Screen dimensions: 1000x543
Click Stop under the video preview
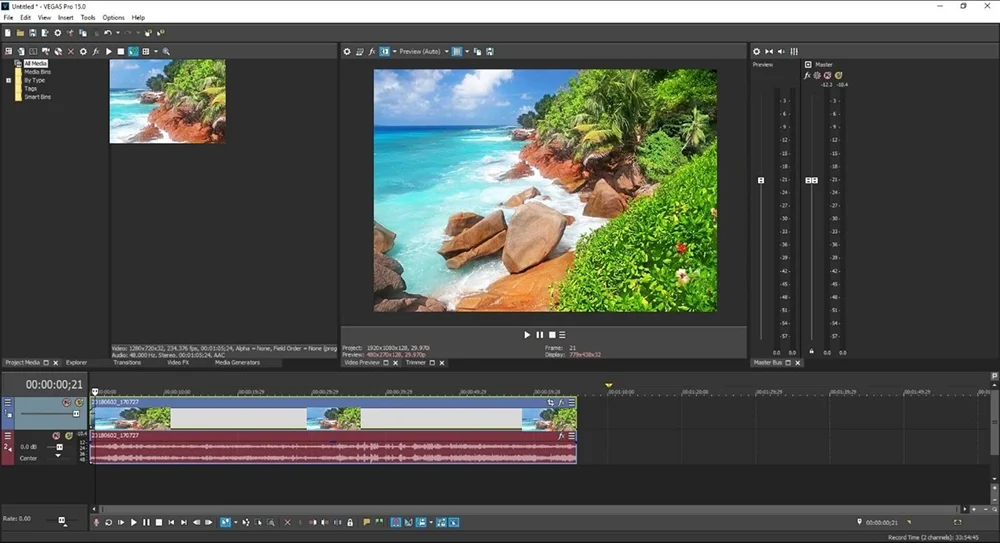552,334
